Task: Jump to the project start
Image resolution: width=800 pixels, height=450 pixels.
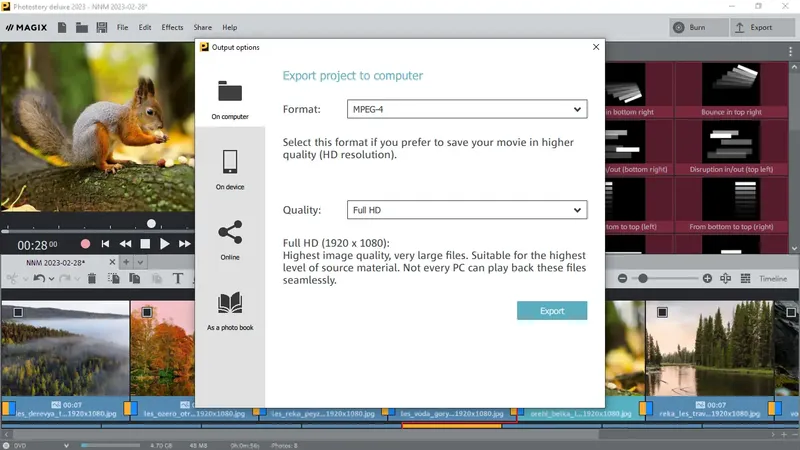Action: [x=105, y=244]
